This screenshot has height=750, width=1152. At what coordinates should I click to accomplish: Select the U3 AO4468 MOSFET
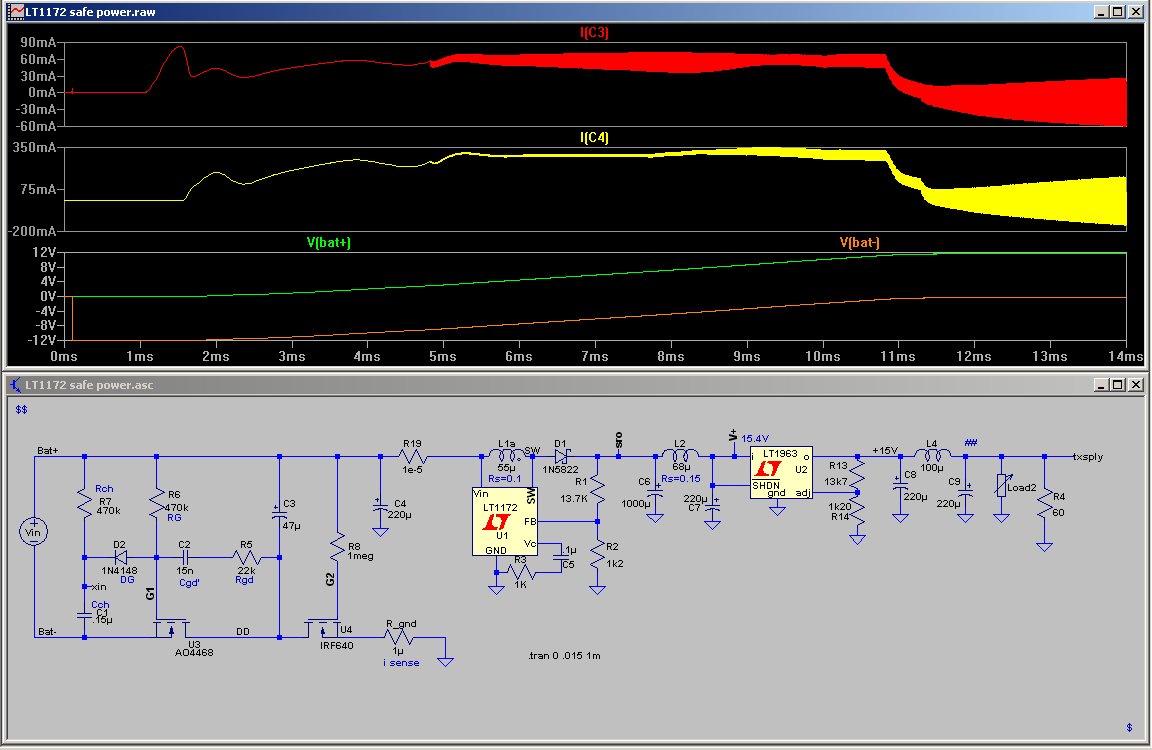(x=171, y=629)
